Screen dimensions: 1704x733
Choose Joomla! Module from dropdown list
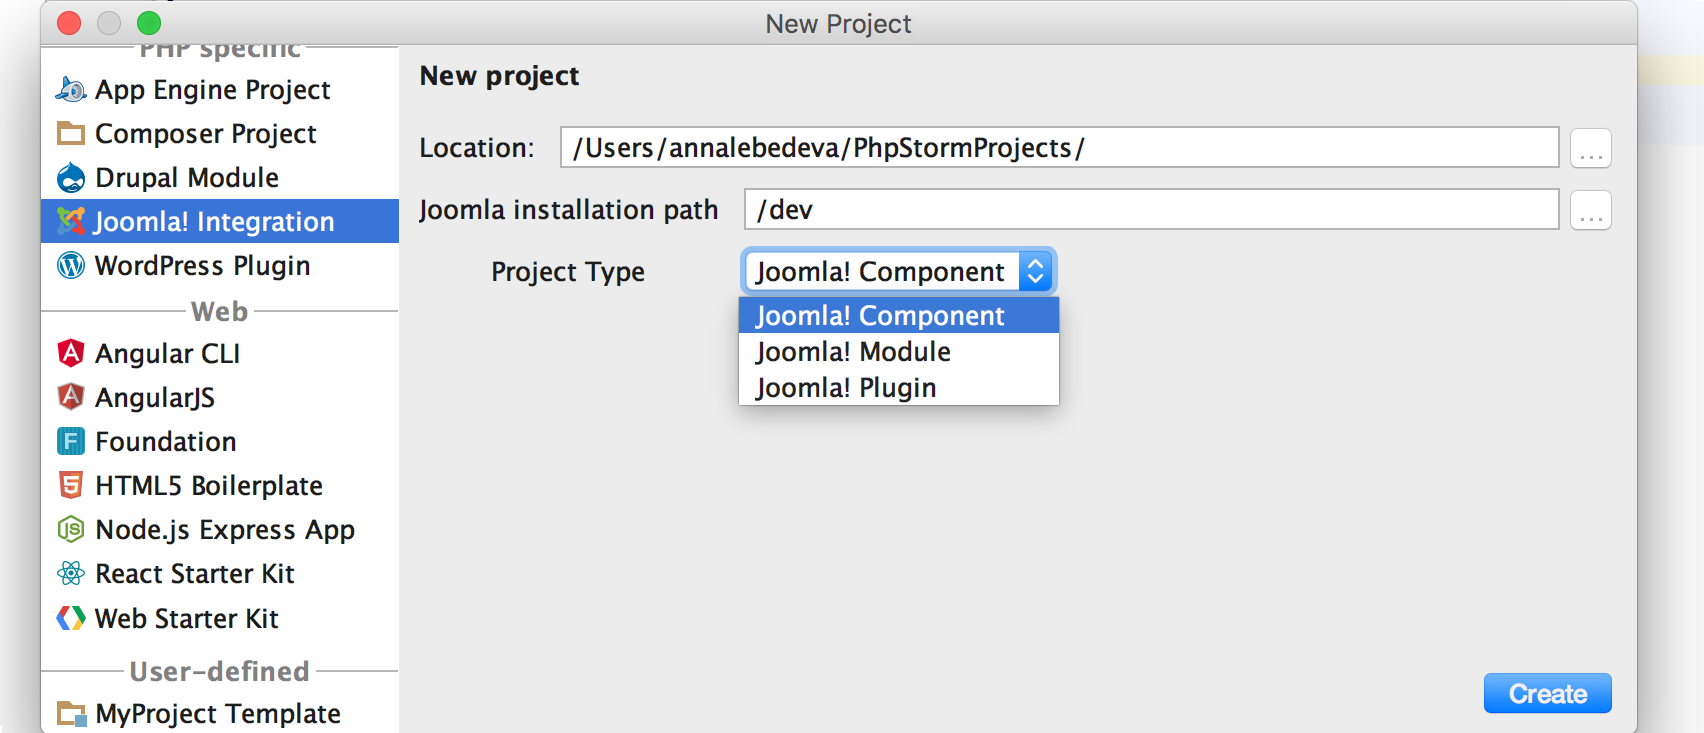coord(853,352)
